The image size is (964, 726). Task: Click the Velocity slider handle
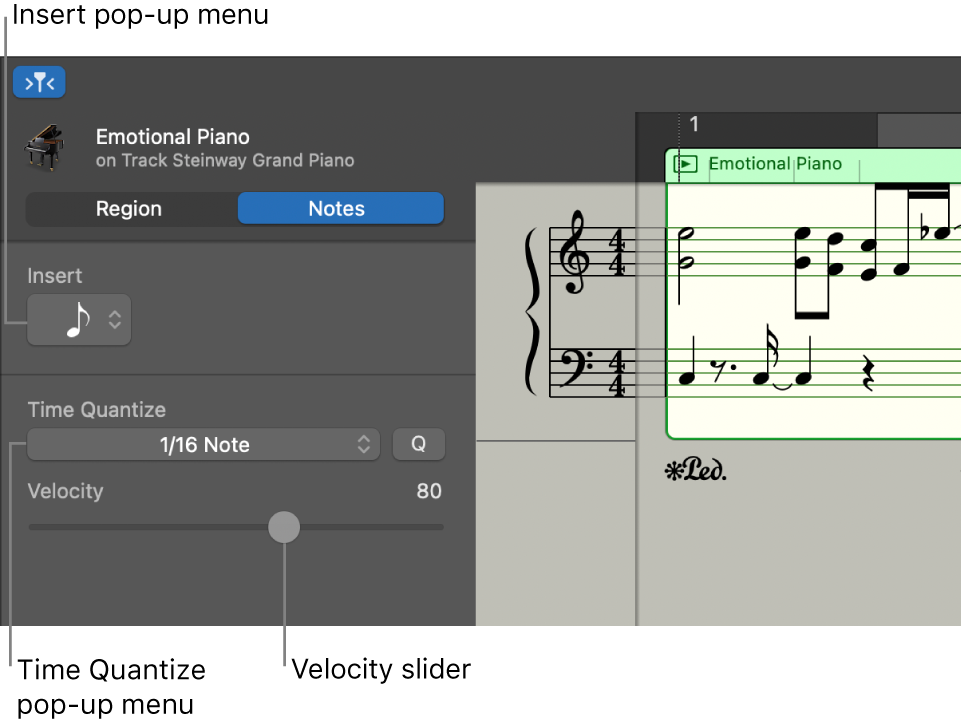click(x=283, y=527)
